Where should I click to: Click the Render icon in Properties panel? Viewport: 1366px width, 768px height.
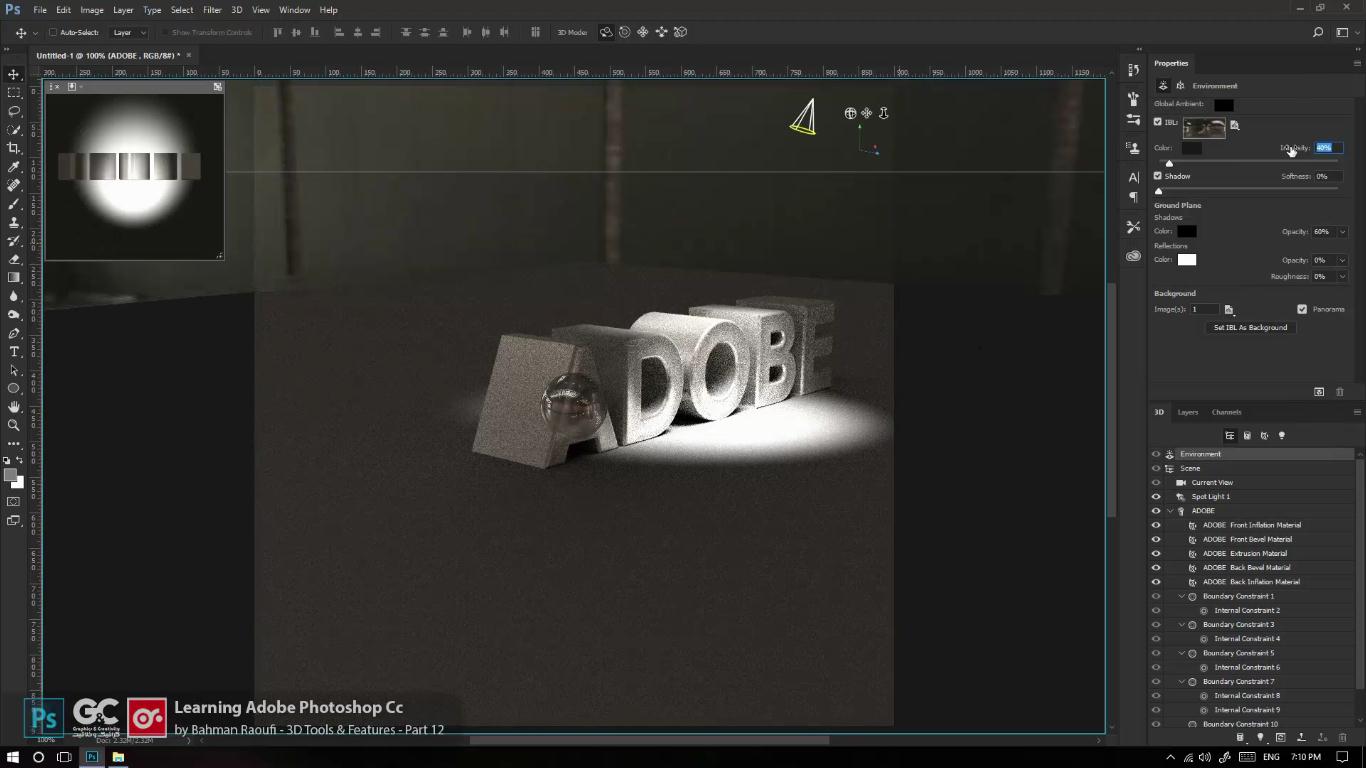point(1319,392)
